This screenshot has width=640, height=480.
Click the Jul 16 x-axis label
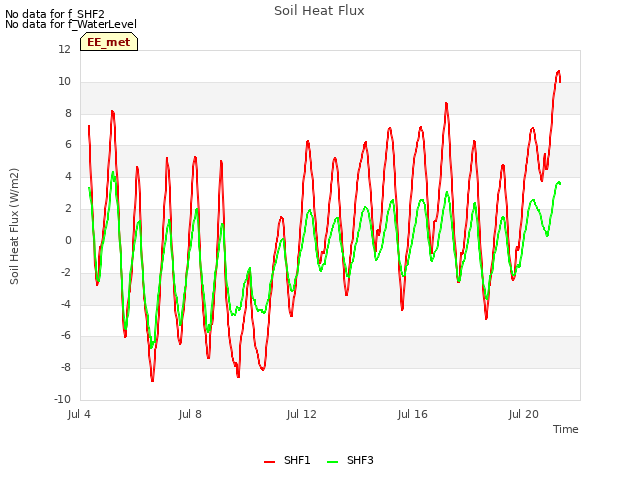pyautogui.click(x=413, y=414)
